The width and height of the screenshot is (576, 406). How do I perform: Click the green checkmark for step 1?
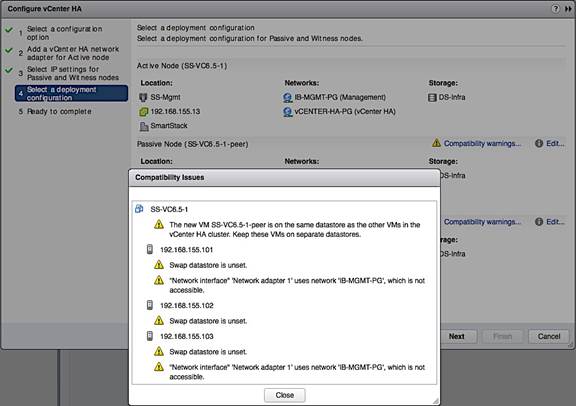pos(9,30)
